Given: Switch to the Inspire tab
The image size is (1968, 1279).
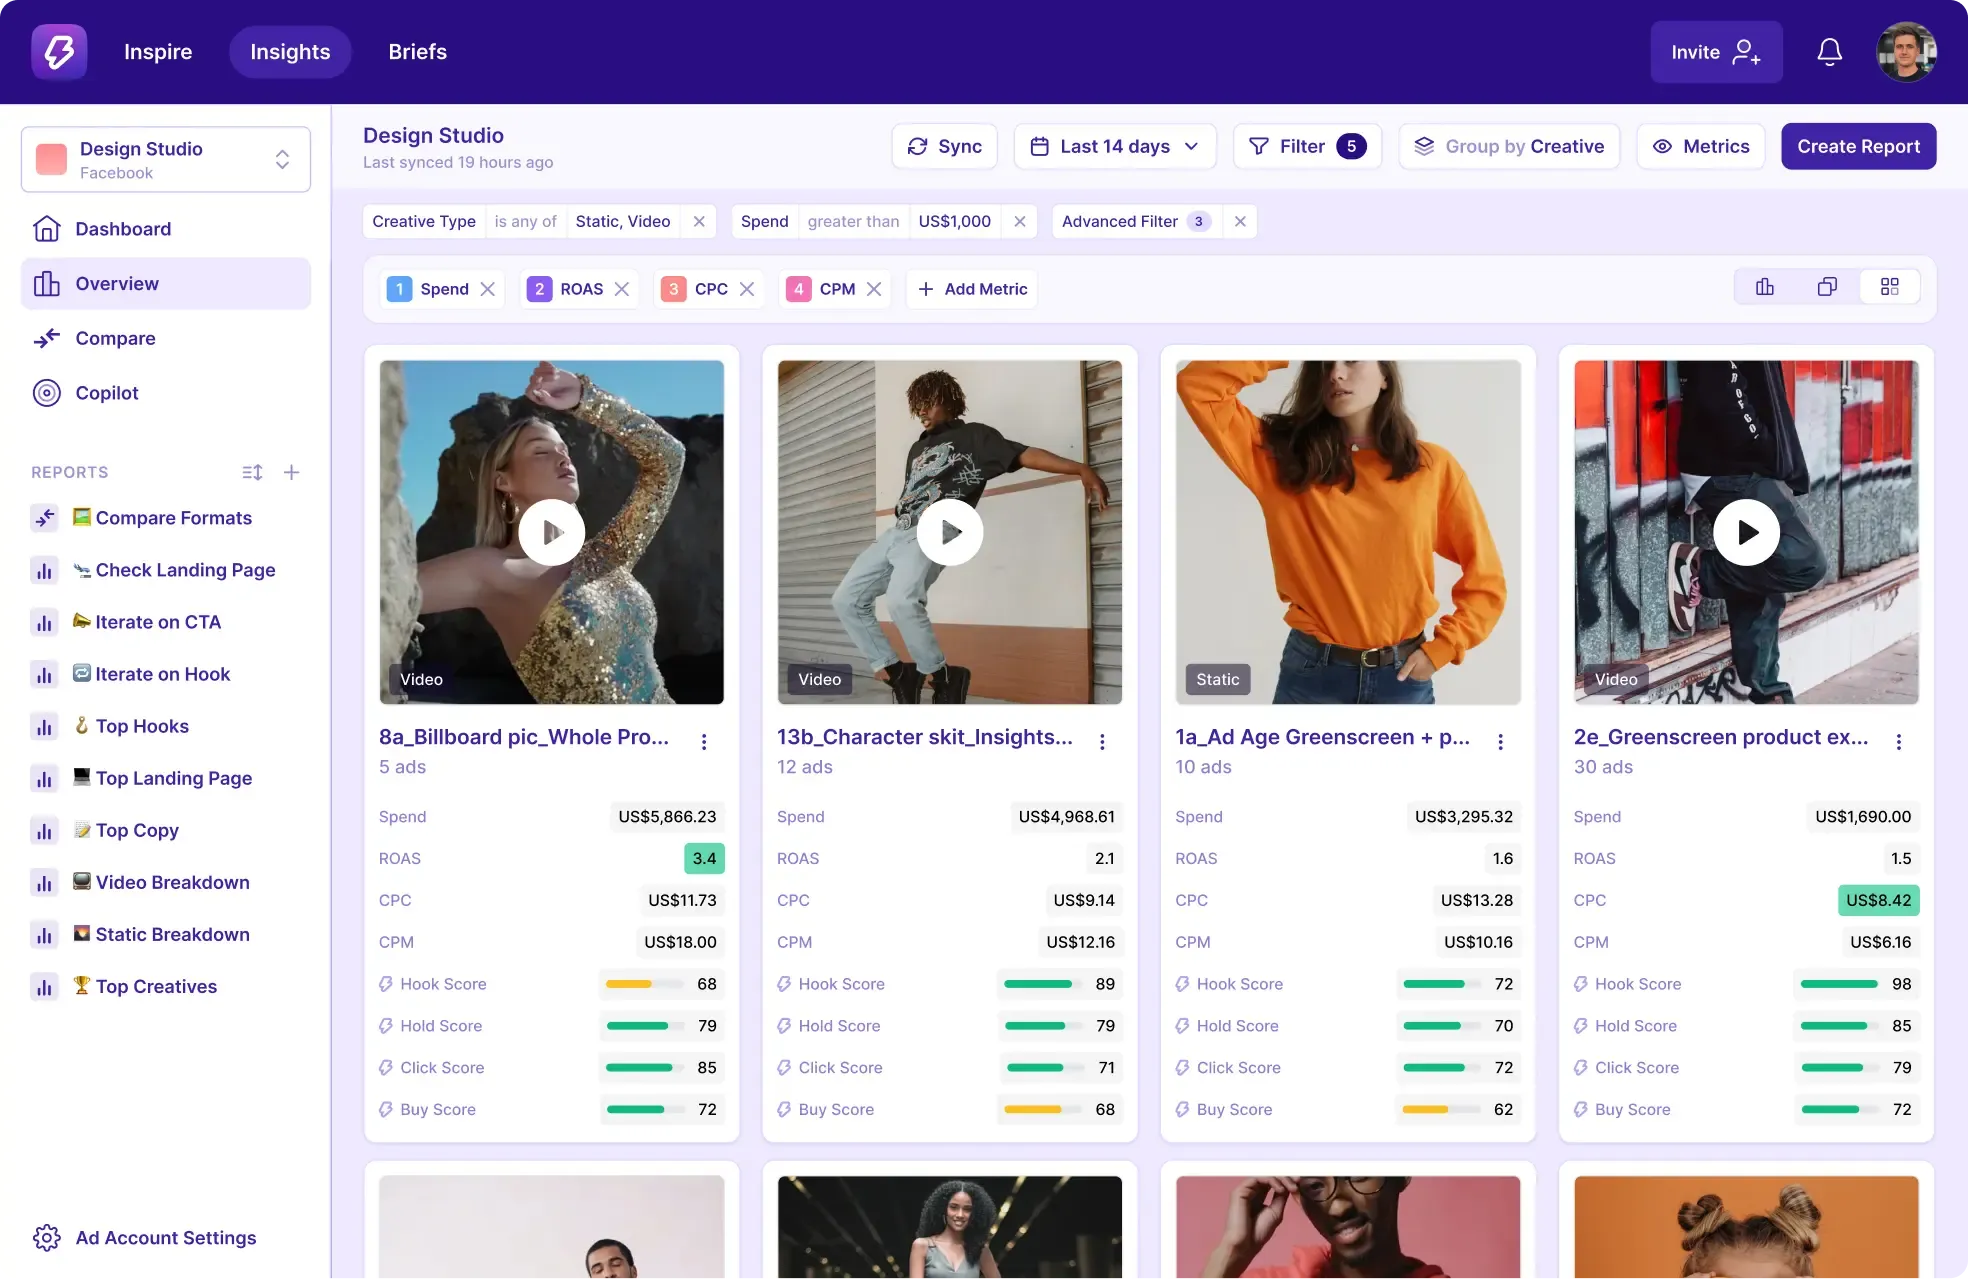Looking at the screenshot, I should pyautogui.click(x=158, y=52).
